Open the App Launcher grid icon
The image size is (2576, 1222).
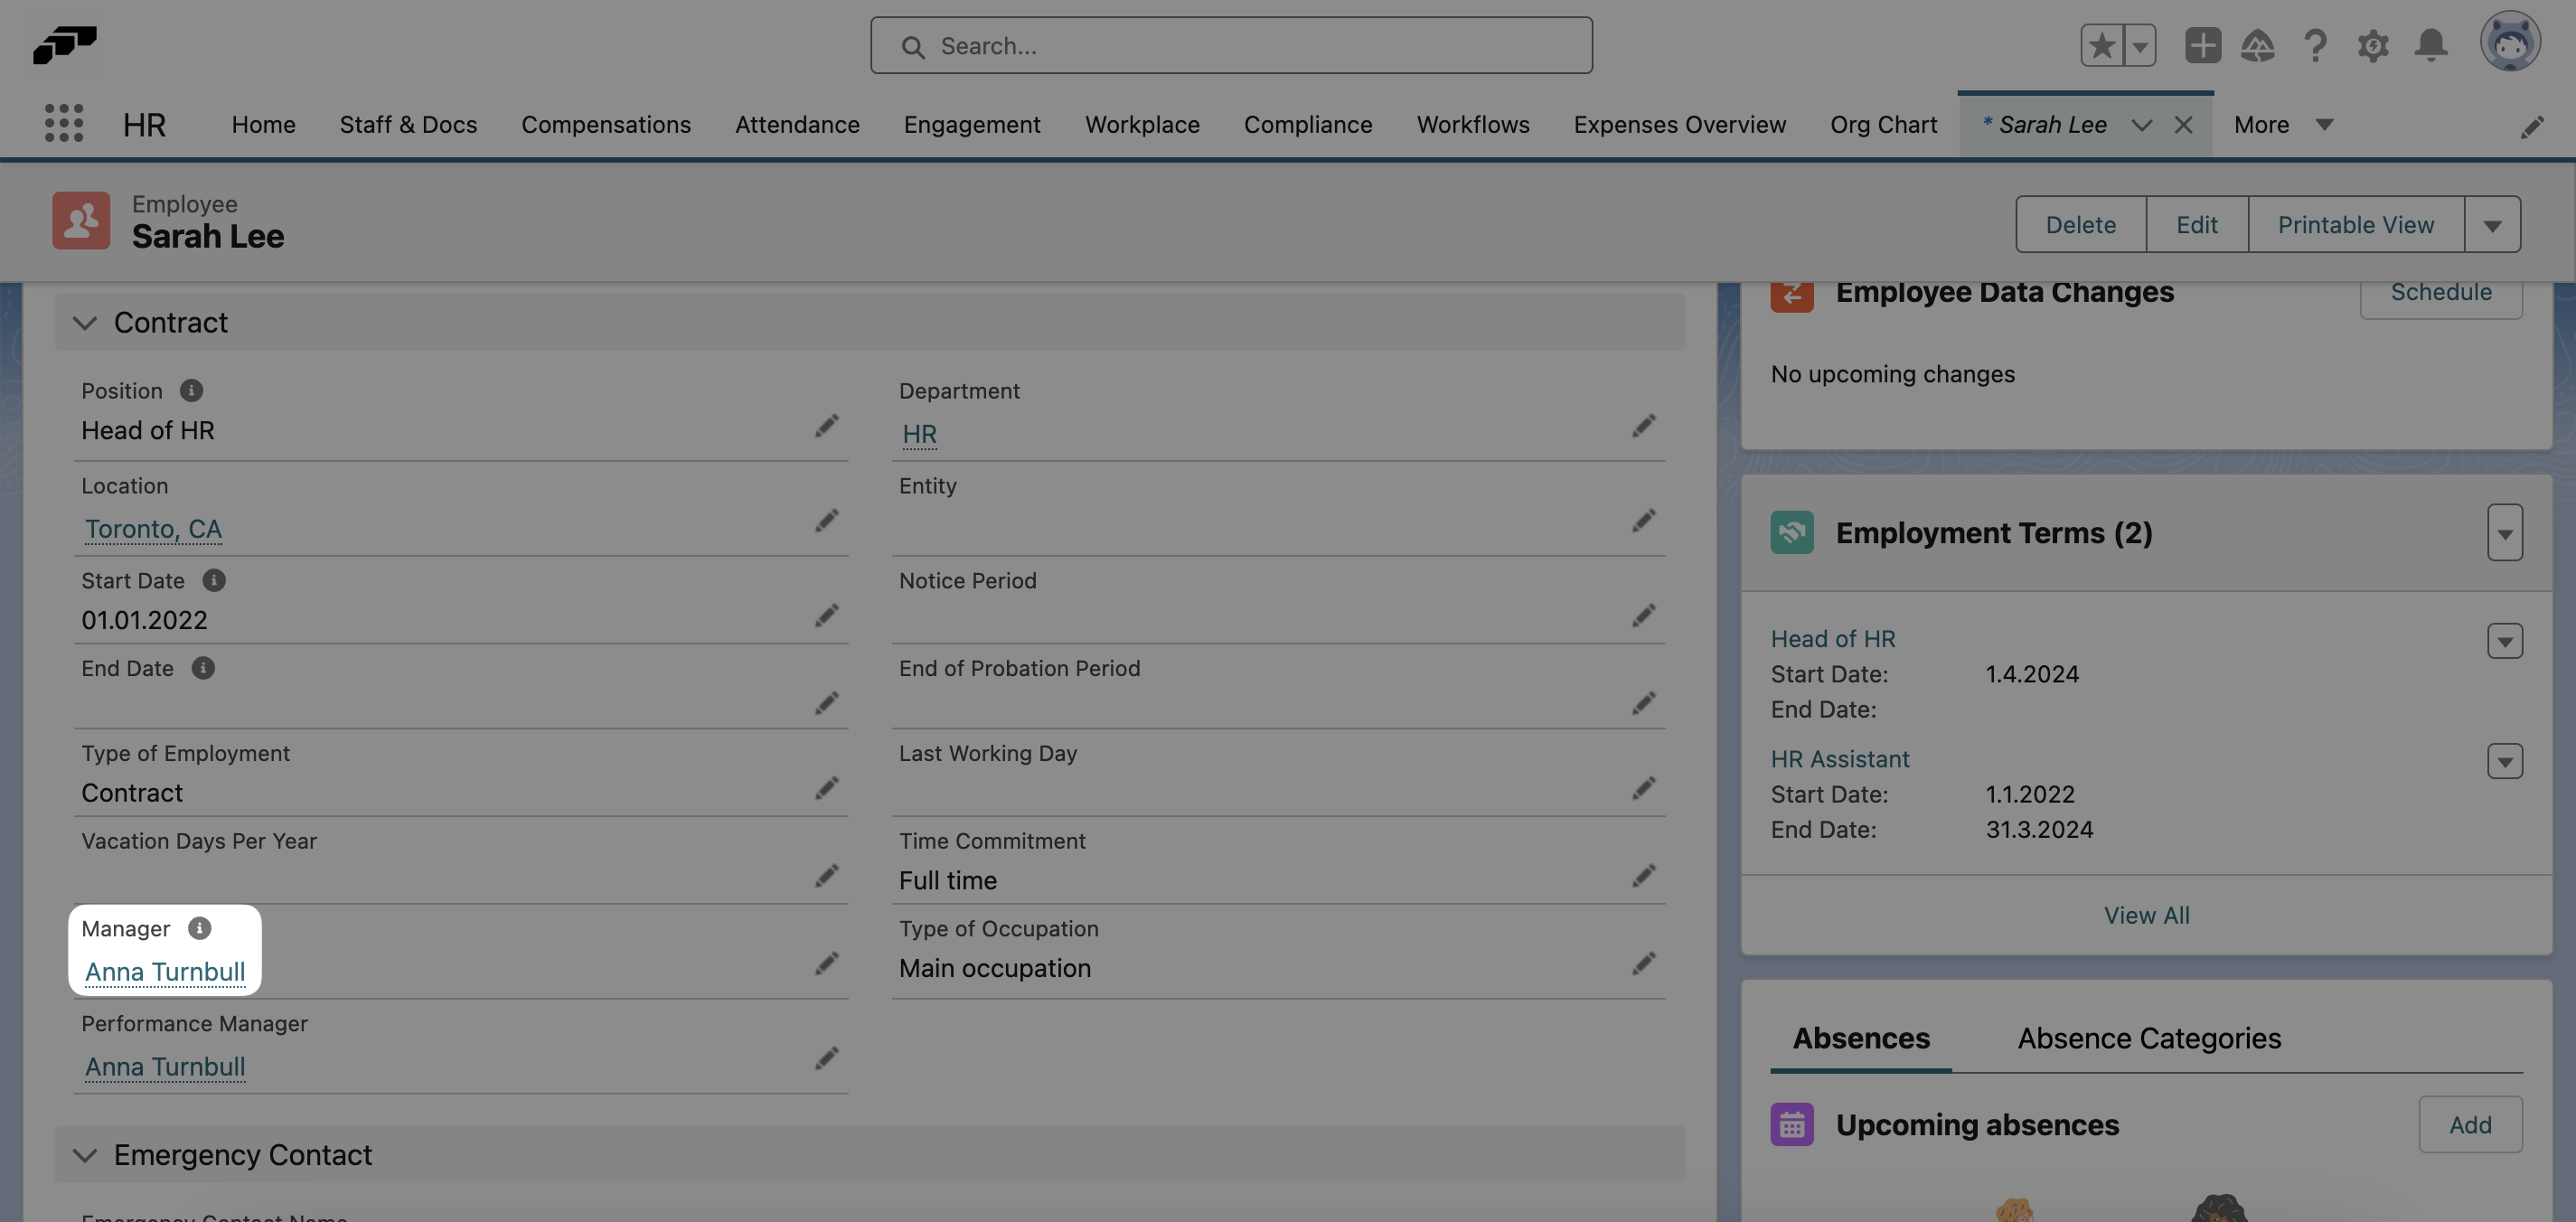pyautogui.click(x=63, y=123)
